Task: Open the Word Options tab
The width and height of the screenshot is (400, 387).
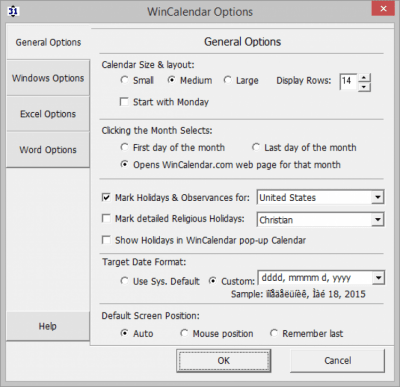Action: [48, 150]
